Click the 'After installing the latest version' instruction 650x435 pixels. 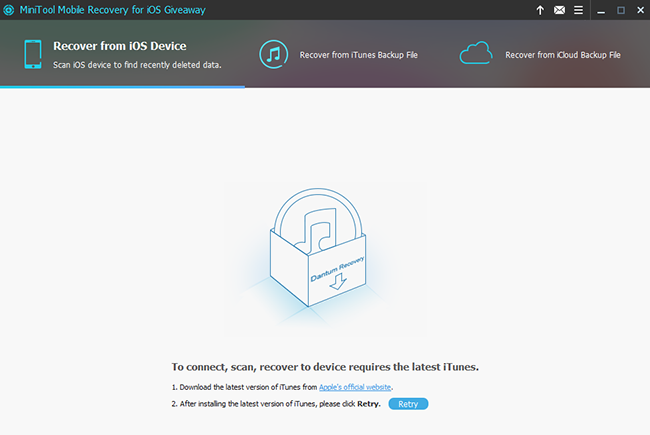(276, 404)
